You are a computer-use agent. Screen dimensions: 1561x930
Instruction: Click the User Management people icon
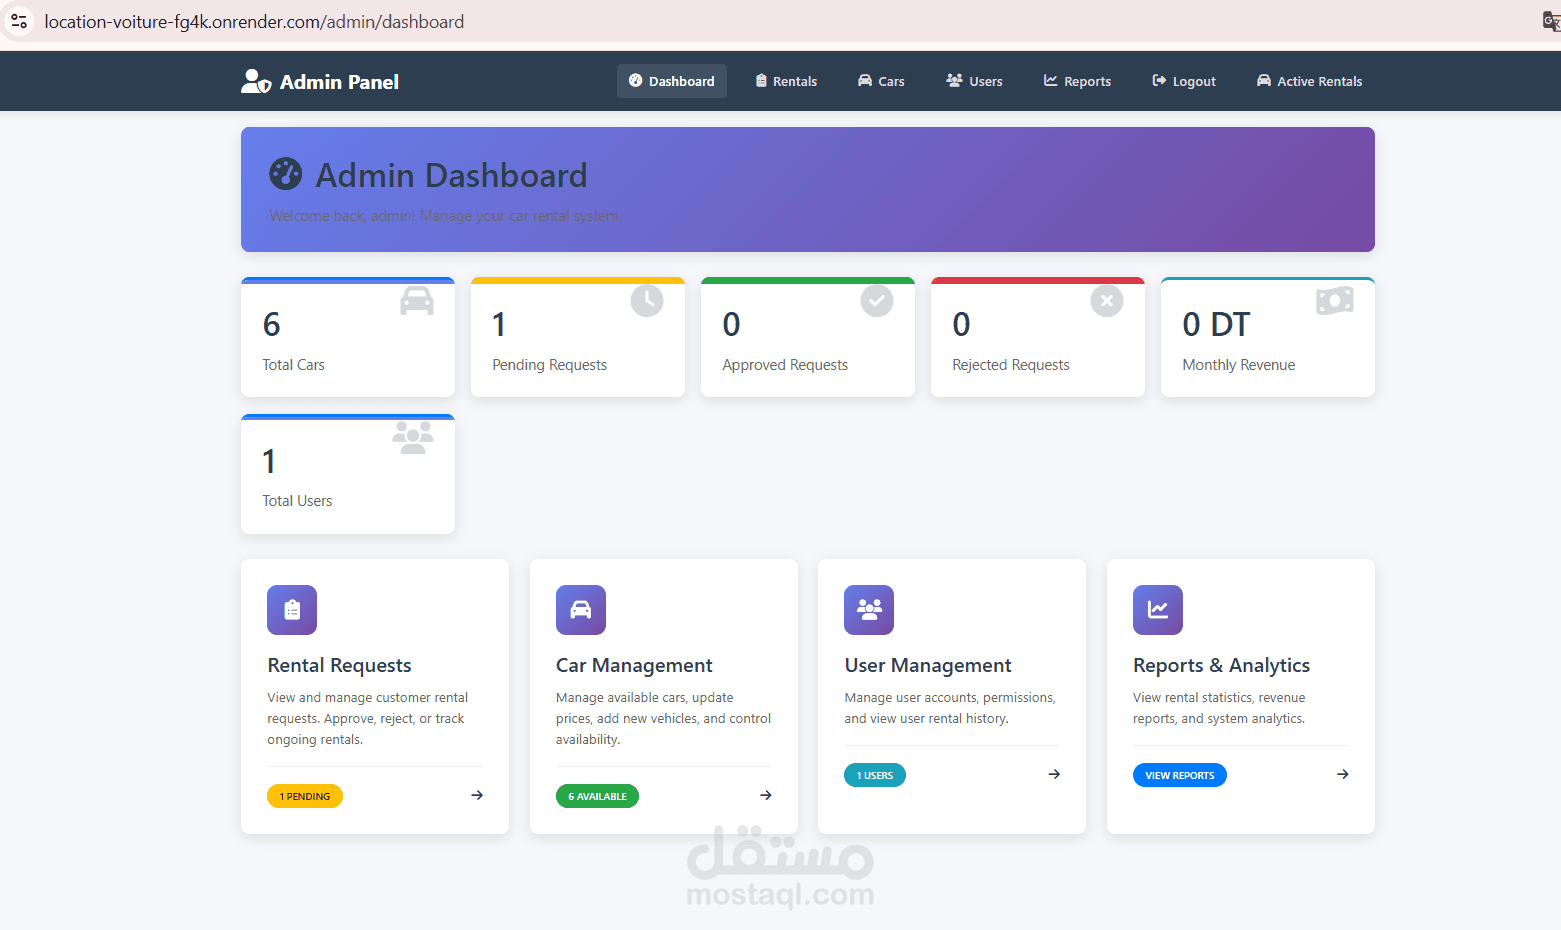point(869,610)
